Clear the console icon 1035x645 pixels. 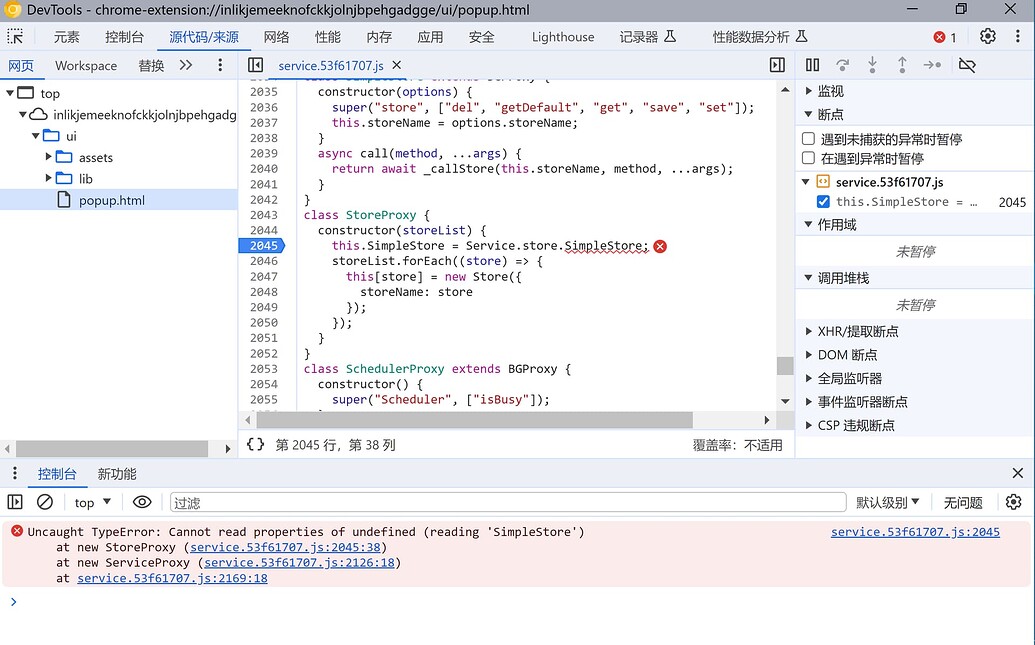pyautogui.click(x=44, y=502)
